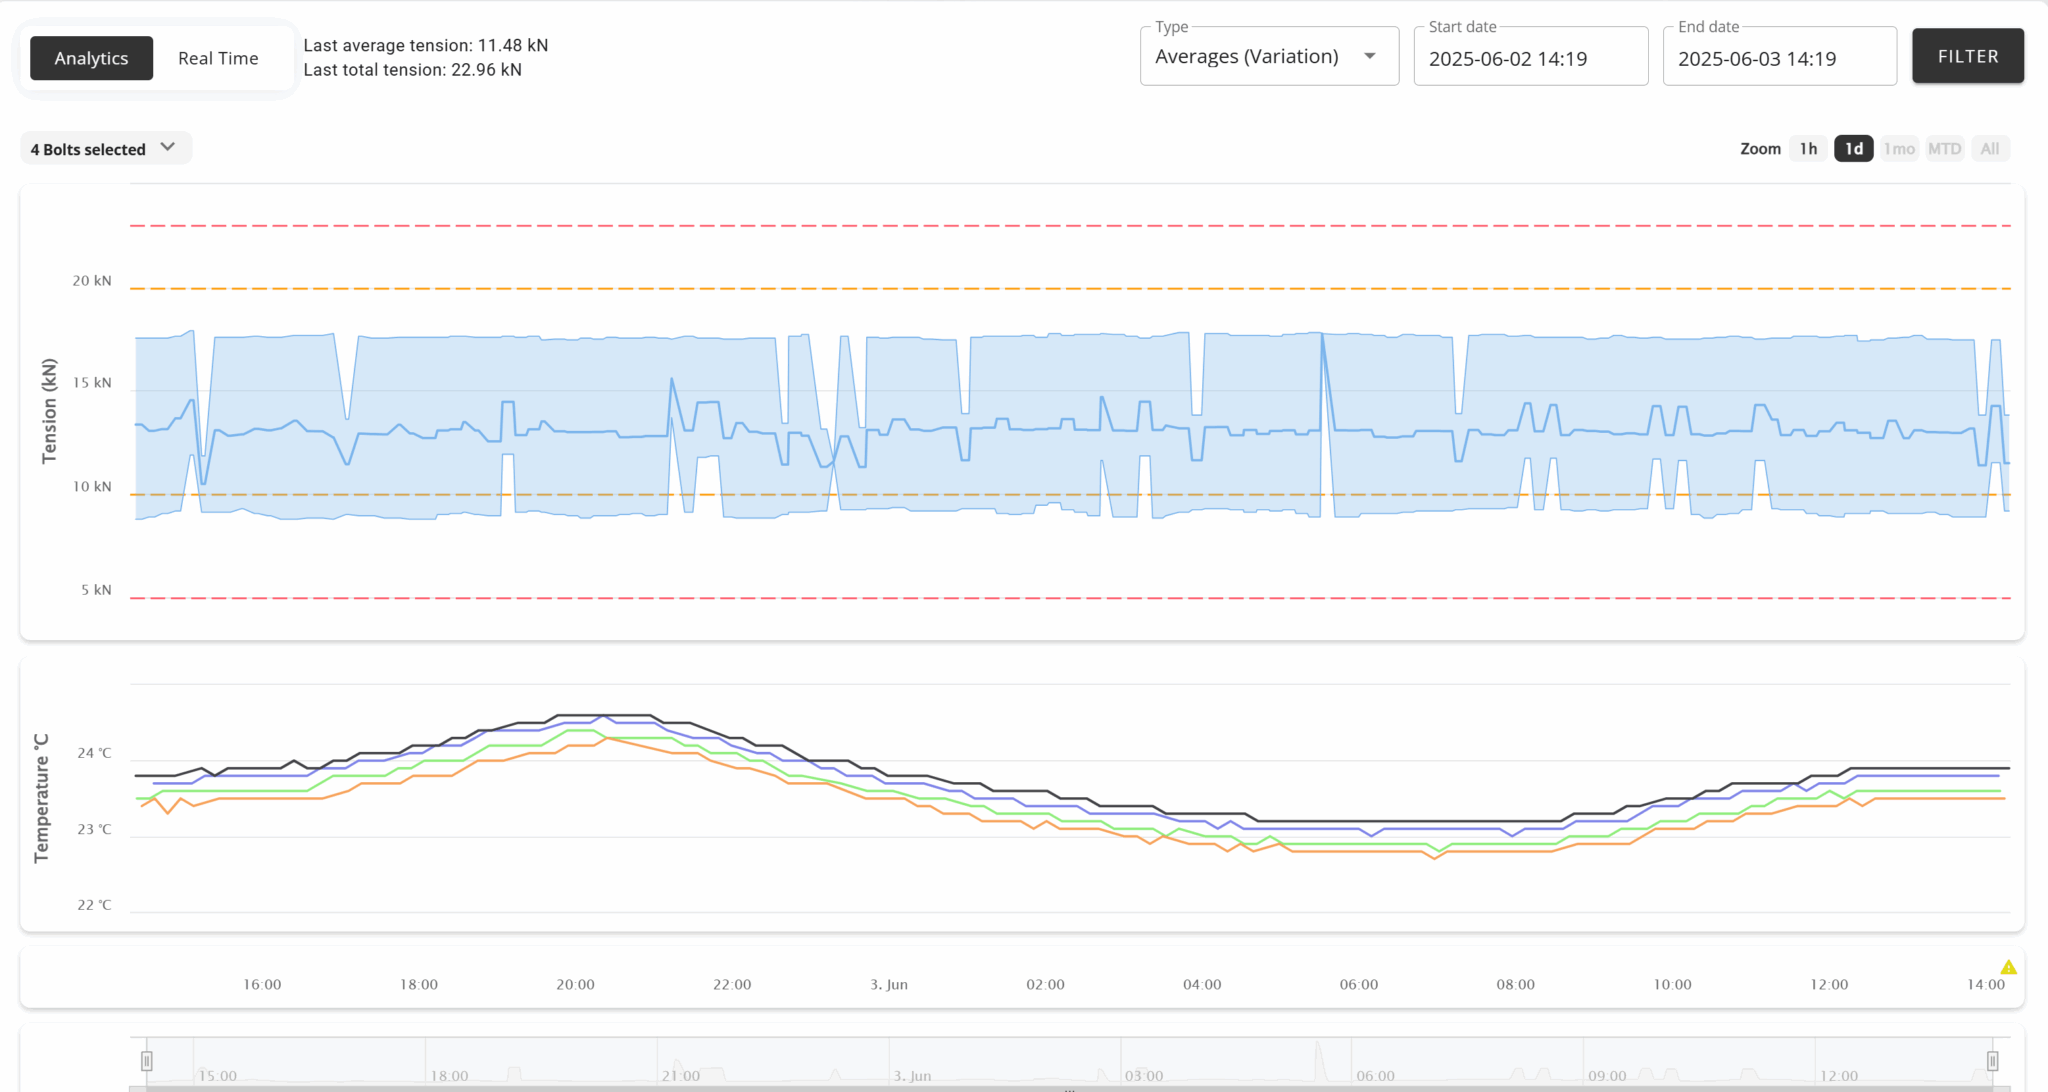Toggle the 1d zoom preset
The height and width of the screenshot is (1092, 2048).
click(x=1853, y=148)
